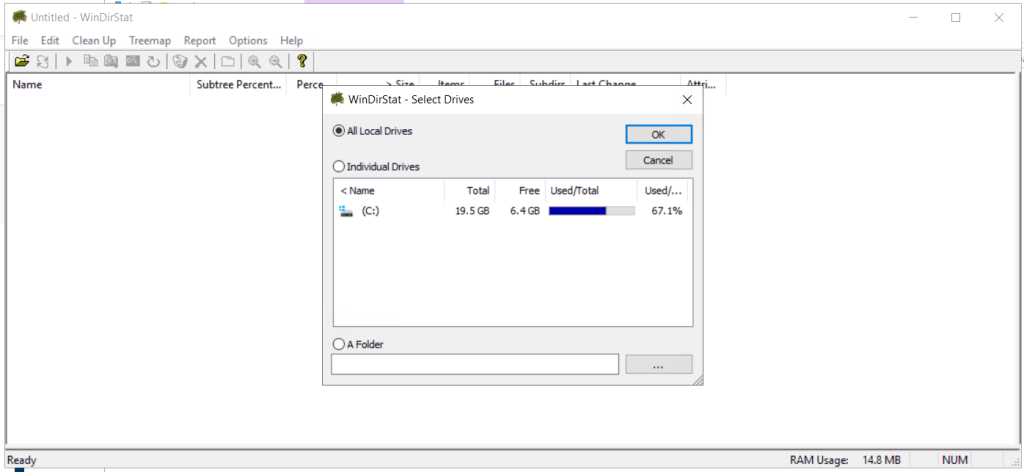Click the Zoom In magnifier icon
Screen dimensions: 1024x472
(254, 61)
